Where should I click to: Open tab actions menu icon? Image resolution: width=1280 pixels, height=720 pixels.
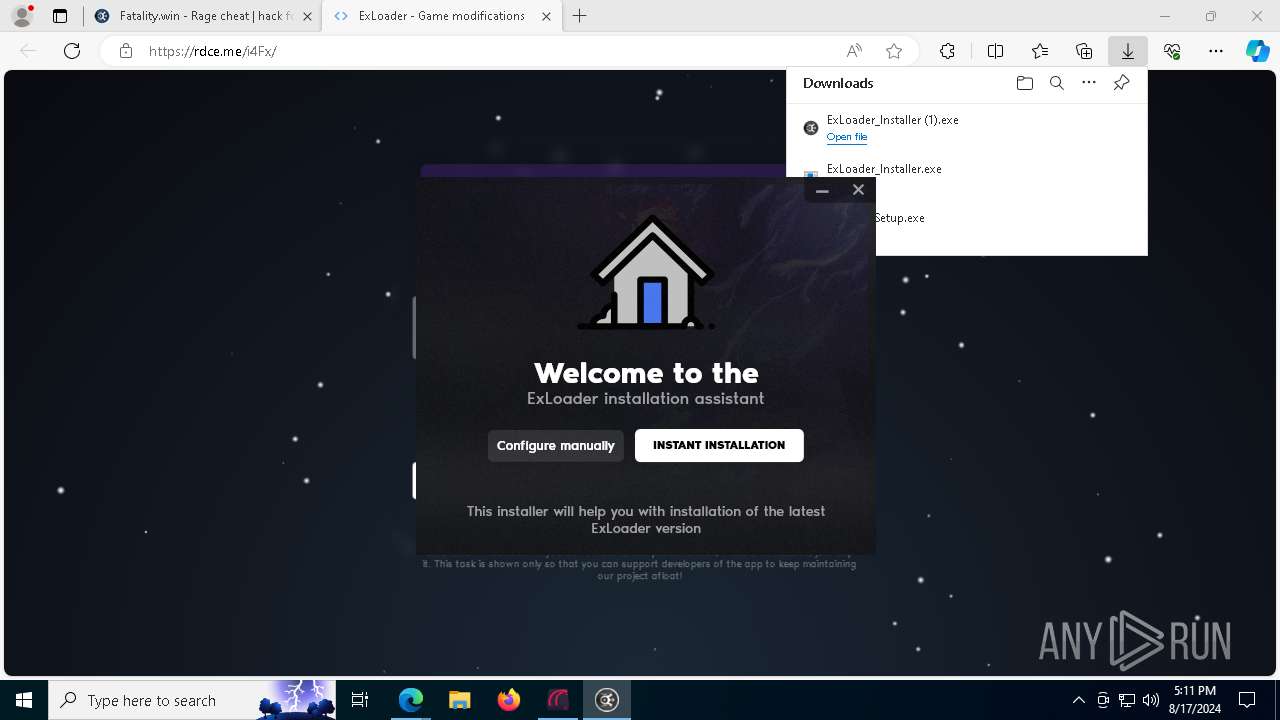coord(60,16)
